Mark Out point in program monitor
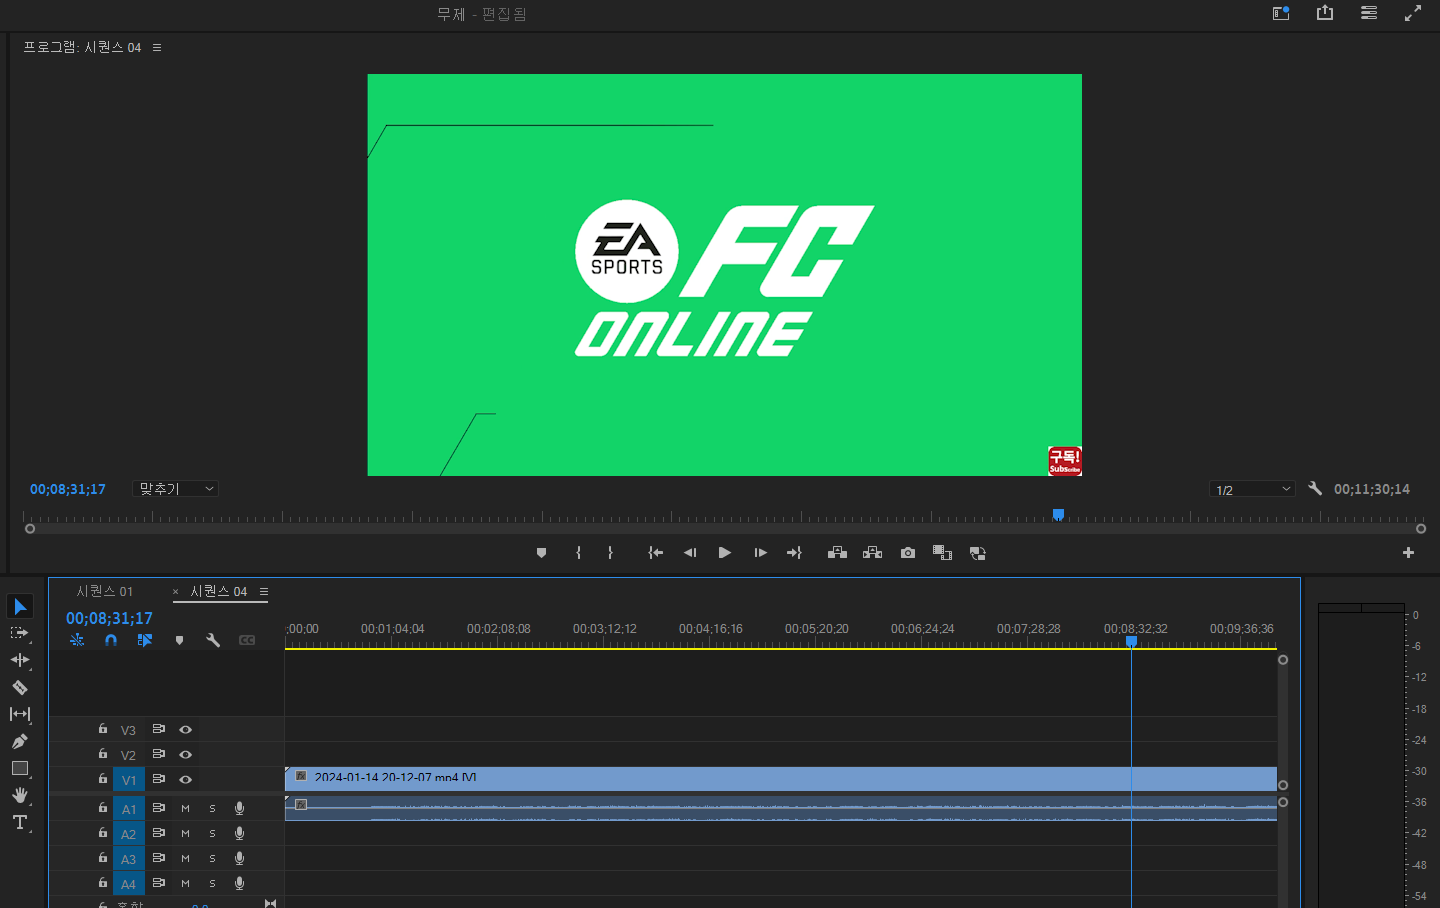This screenshot has width=1440, height=908. click(x=610, y=553)
